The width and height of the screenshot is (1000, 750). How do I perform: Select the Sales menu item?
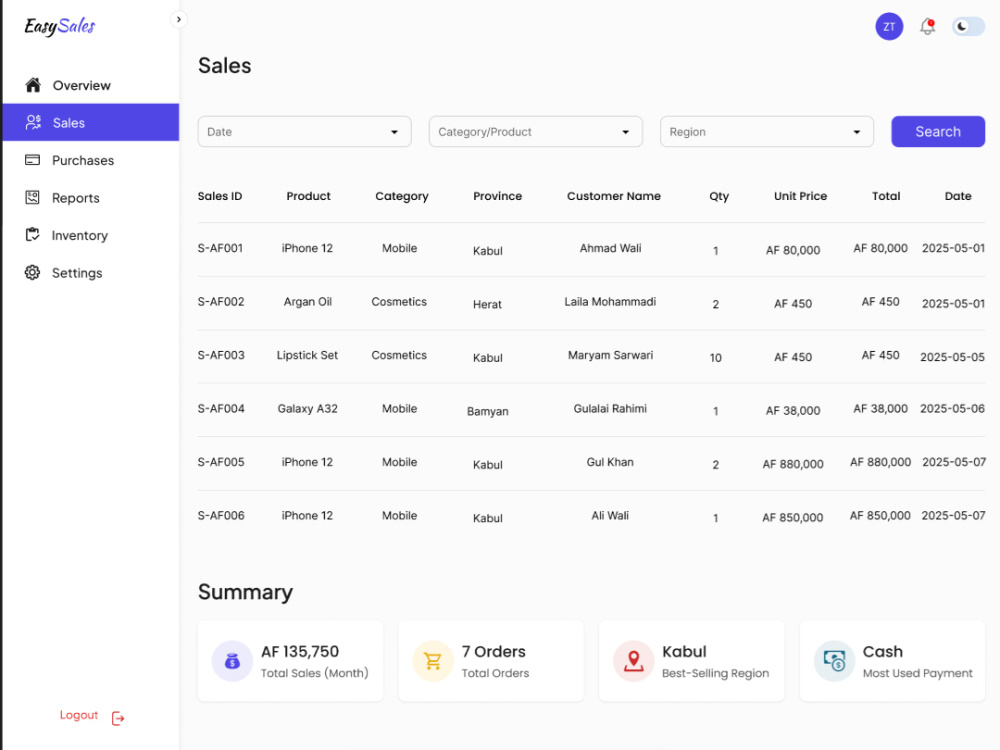(91, 122)
